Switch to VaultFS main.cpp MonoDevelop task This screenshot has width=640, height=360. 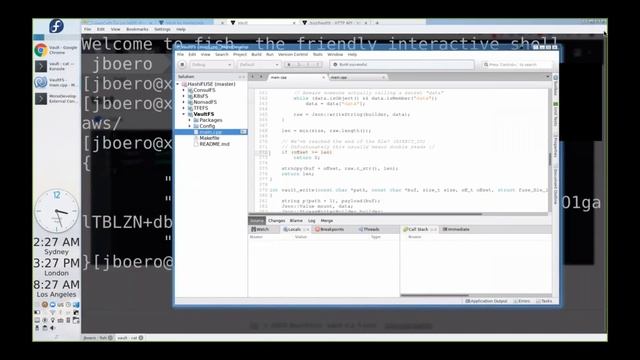click(x=56, y=82)
